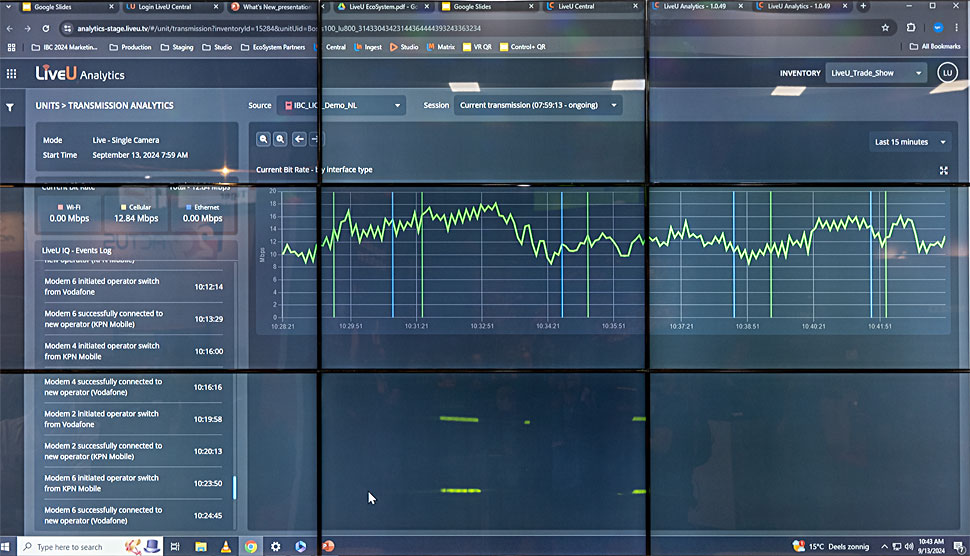The image size is (970, 556).
Task: Open the IBC 2024 Marketing bookmark folder
Action: click(x=64, y=47)
